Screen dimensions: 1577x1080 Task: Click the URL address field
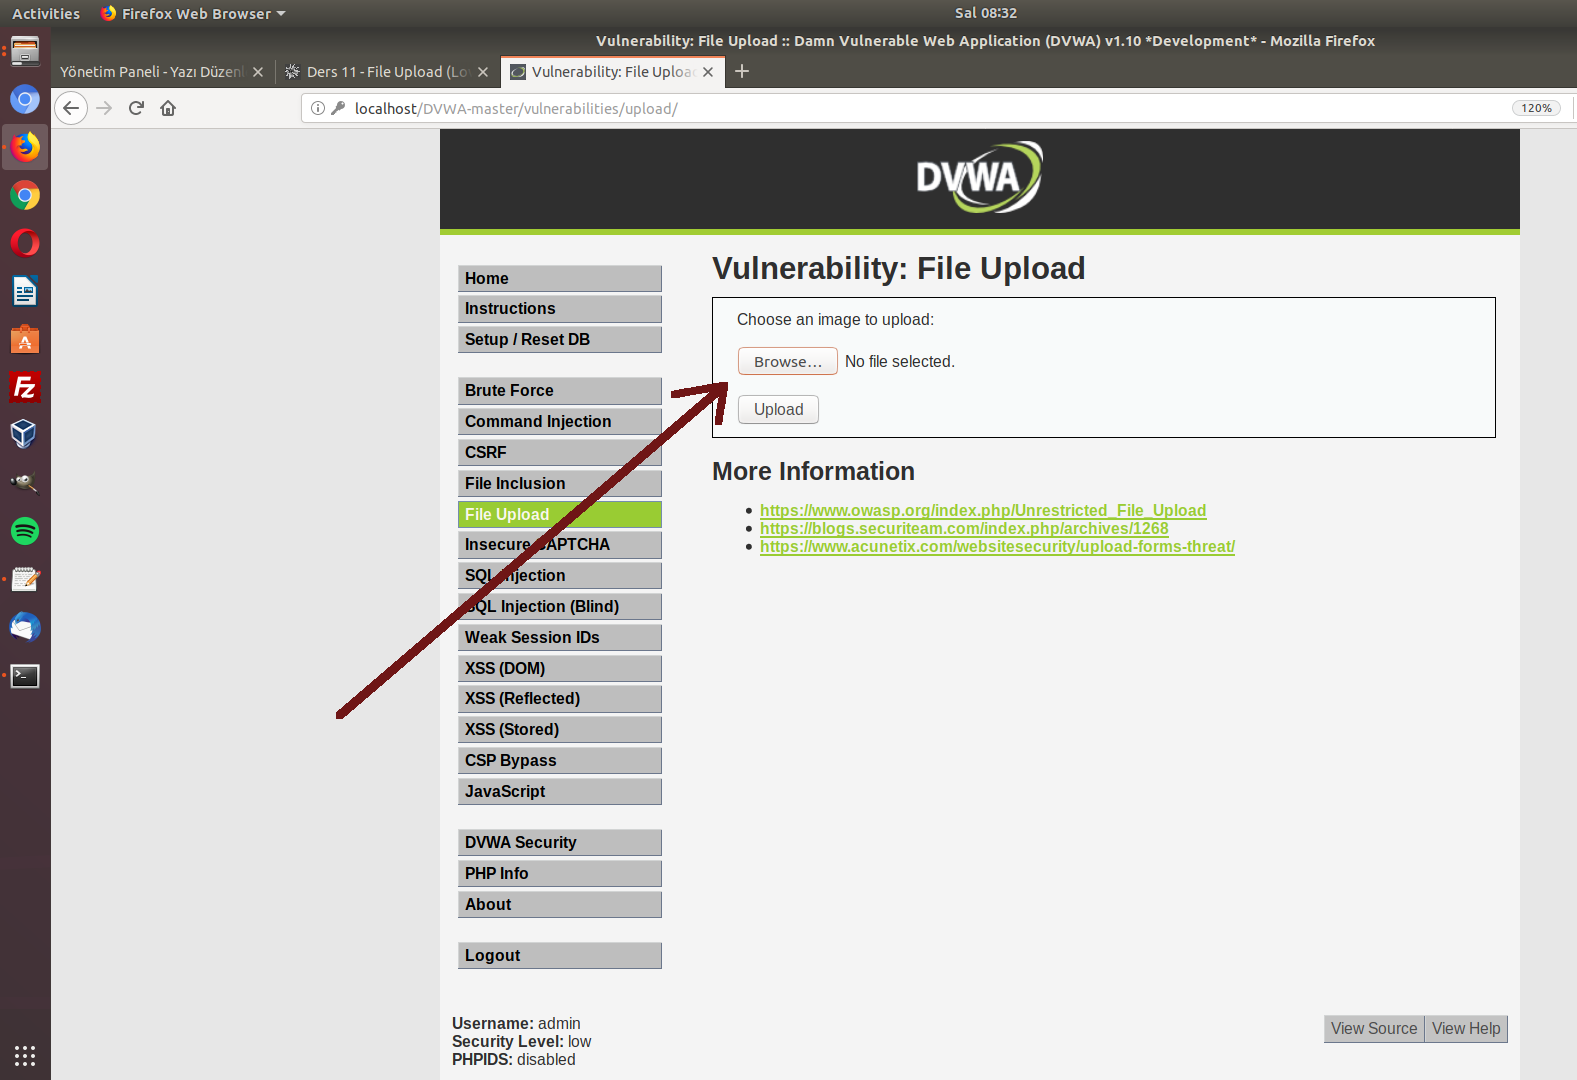coord(930,108)
